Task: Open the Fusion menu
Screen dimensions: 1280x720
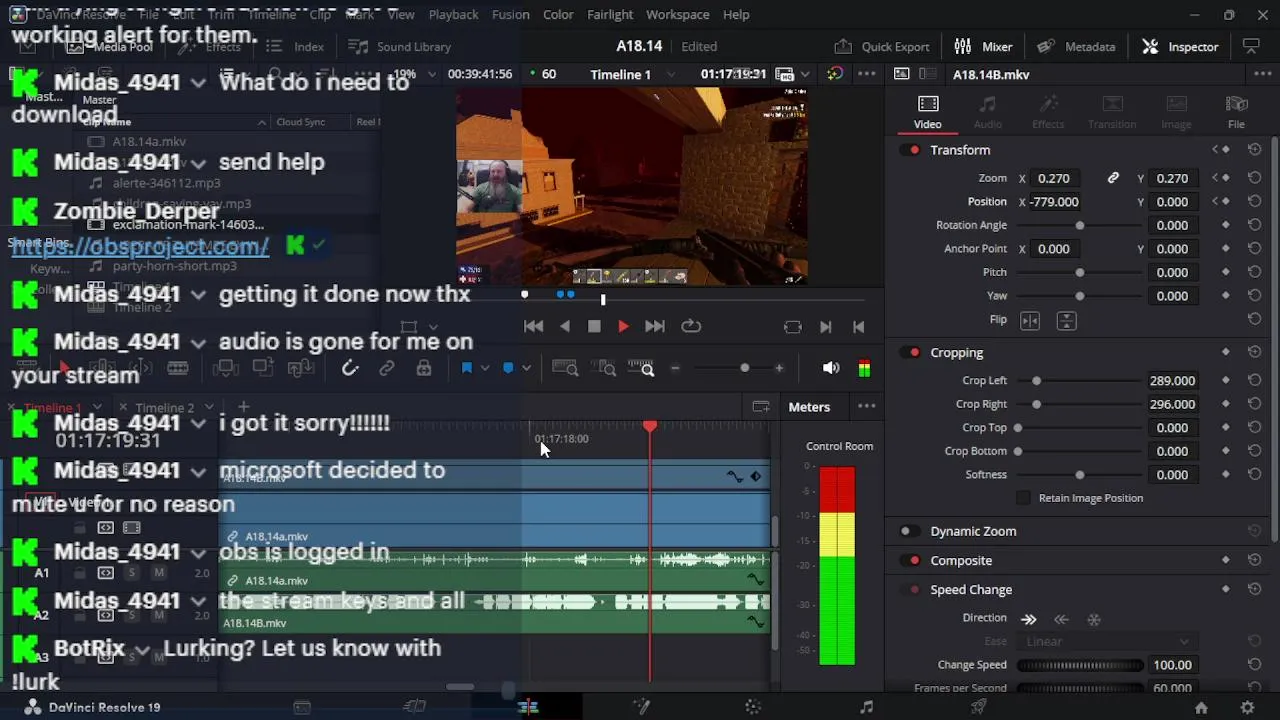Action: tap(511, 15)
